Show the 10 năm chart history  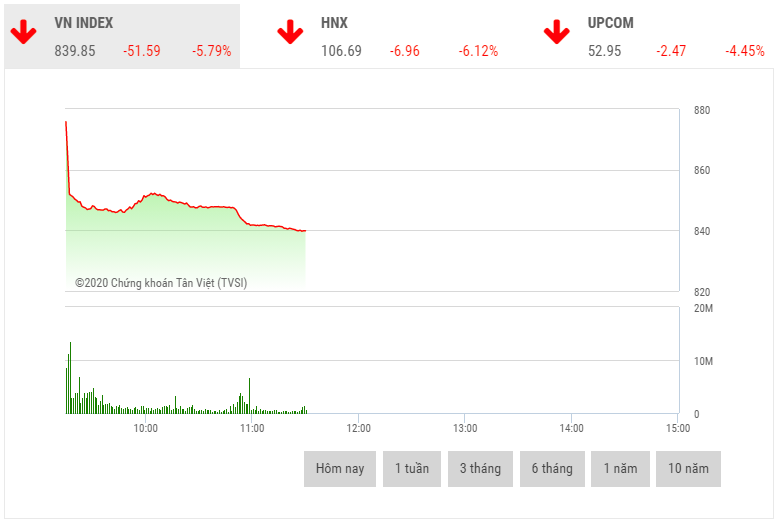coord(688,469)
